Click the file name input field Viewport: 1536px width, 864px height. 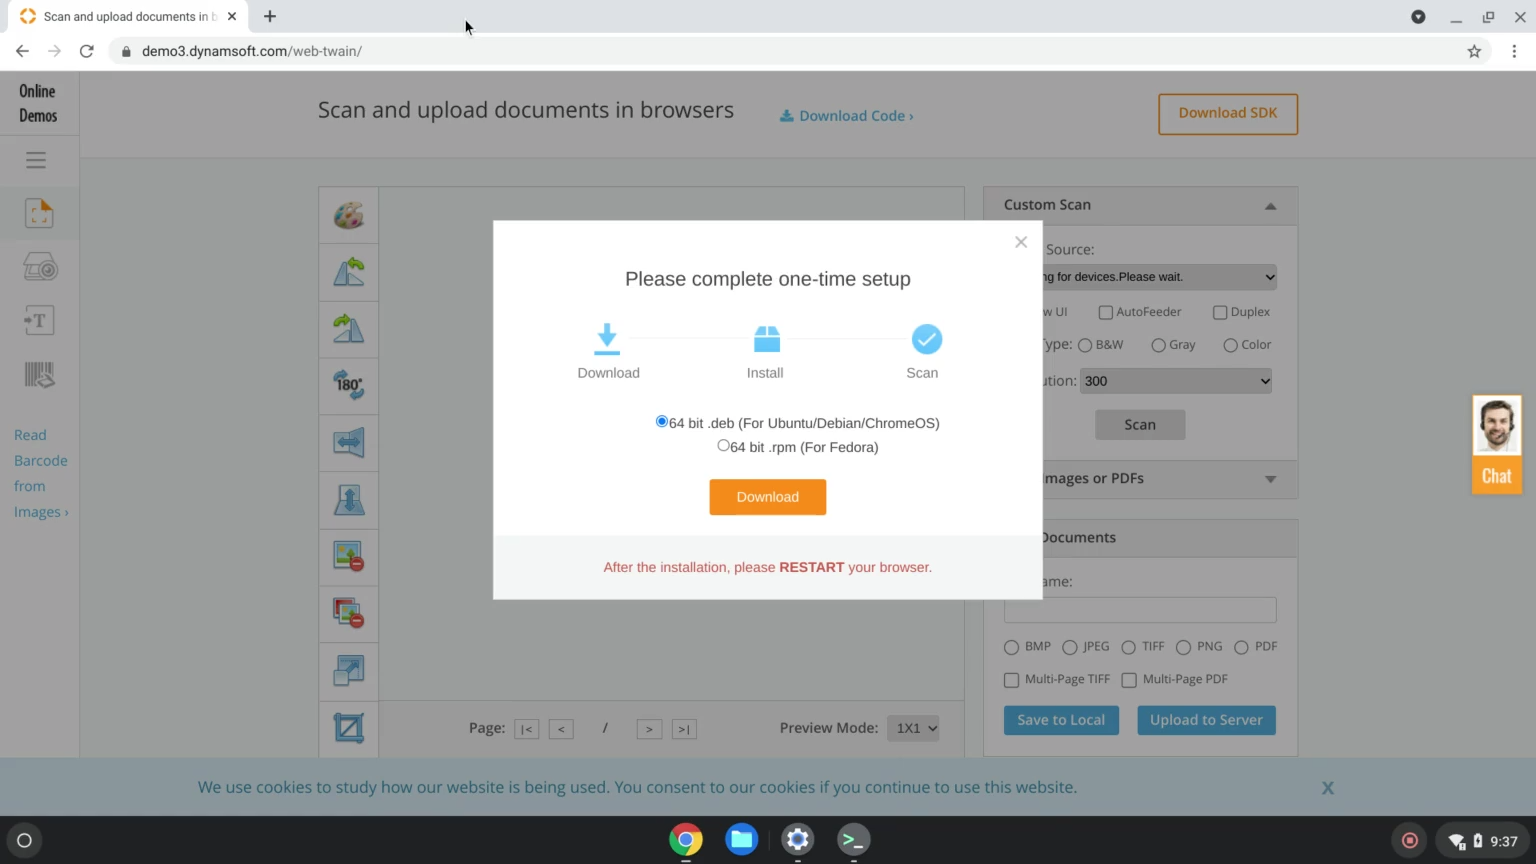click(x=1140, y=610)
